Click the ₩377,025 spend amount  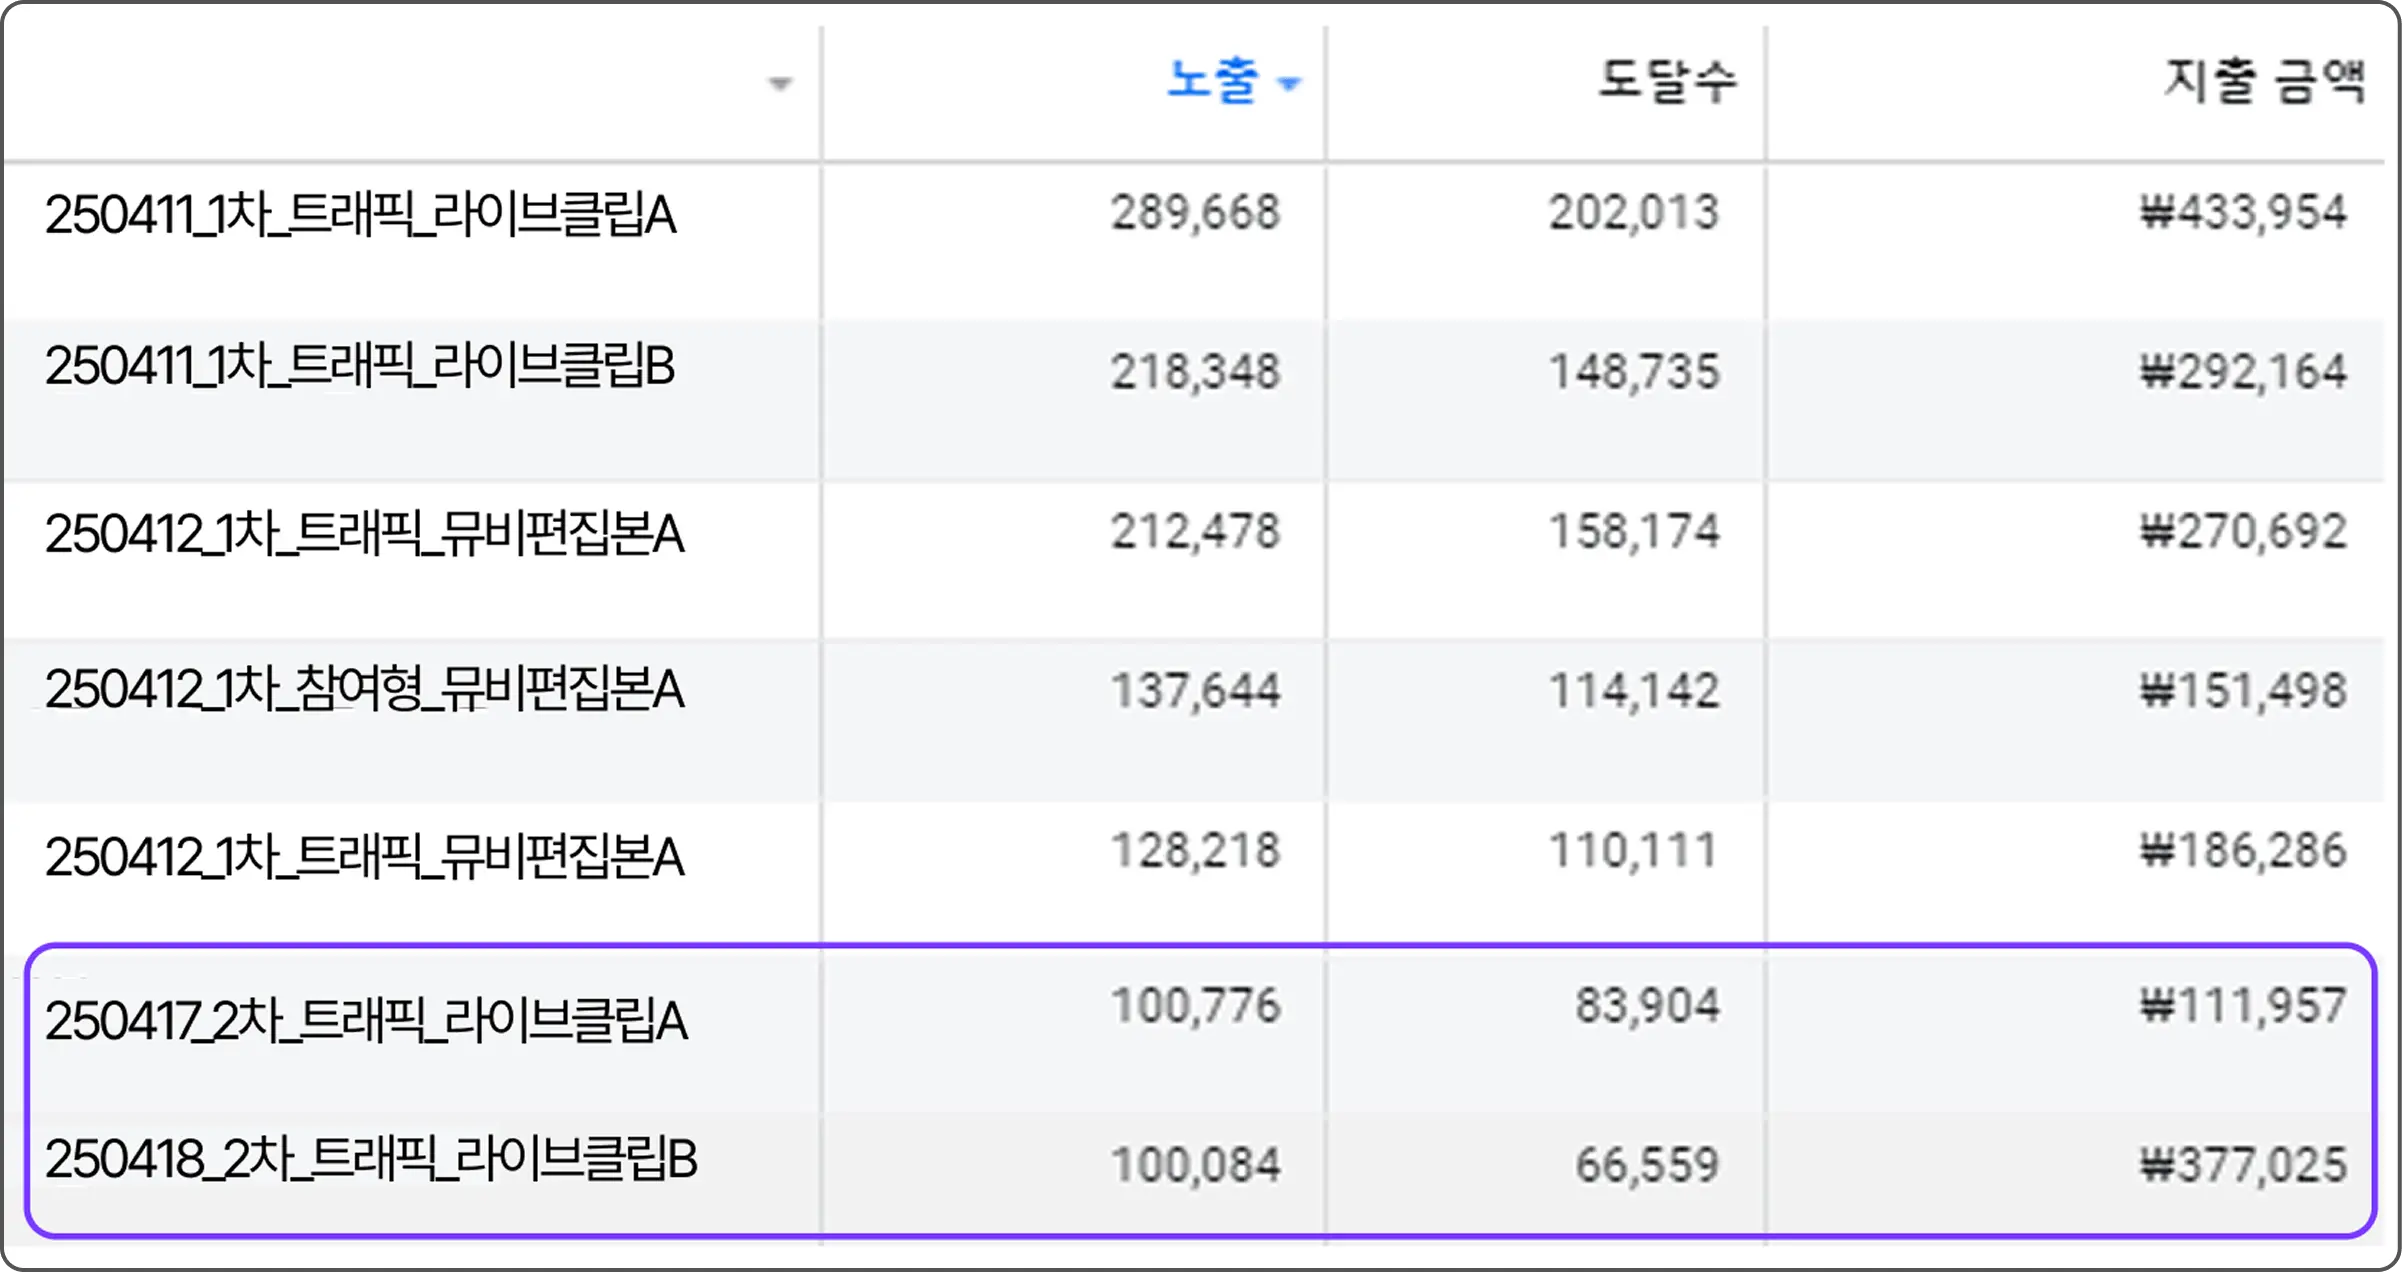click(x=2243, y=1164)
